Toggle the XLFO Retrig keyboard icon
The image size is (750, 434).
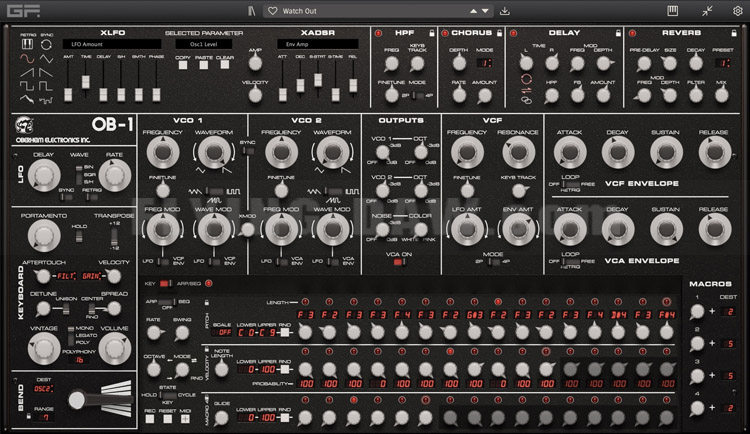[27, 45]
